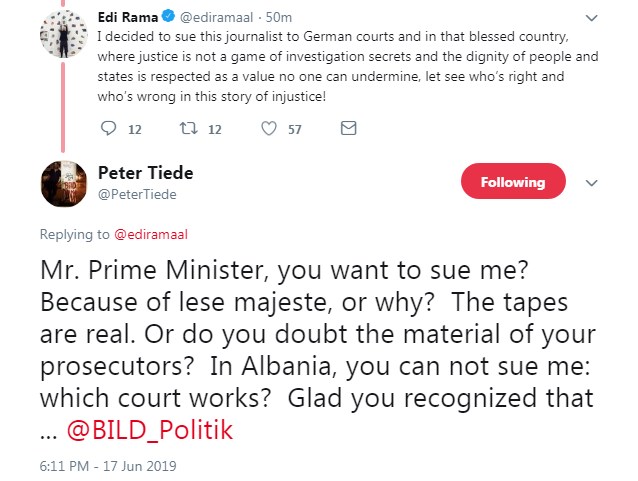This screenshot has width=638, height=481.
Task: Expand Edi Rama's tweet options chevron
Action: pyautogui.click(x=590, y=17)
